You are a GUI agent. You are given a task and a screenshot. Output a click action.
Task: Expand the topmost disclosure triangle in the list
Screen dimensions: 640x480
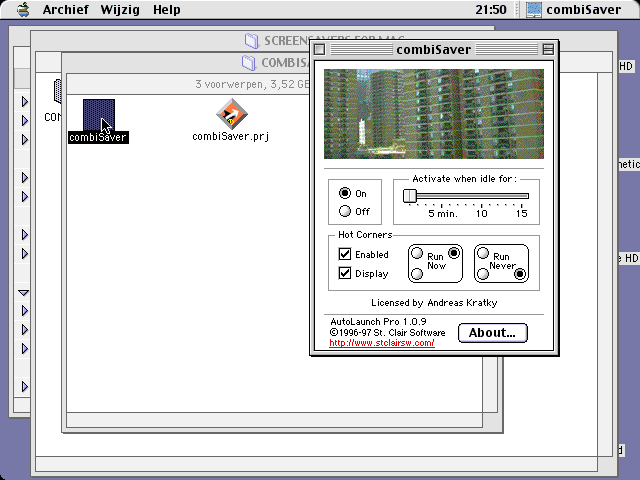pos(24,101)
